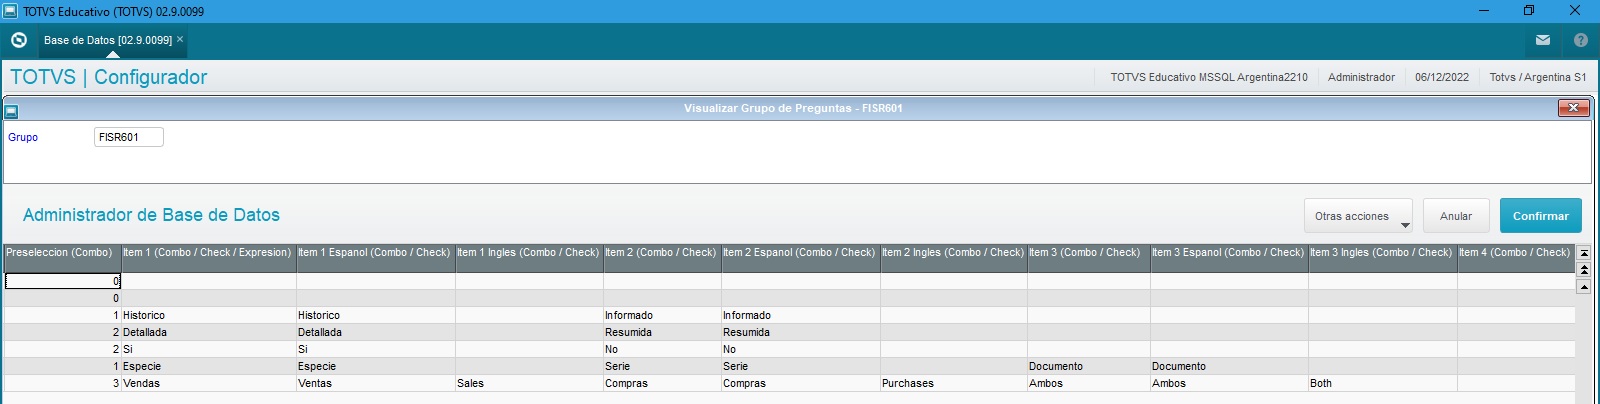Select the Detallada cell in Item 1 Espanol column
The width and height of the screenshot is (1600, 404).
click(375, 332)
